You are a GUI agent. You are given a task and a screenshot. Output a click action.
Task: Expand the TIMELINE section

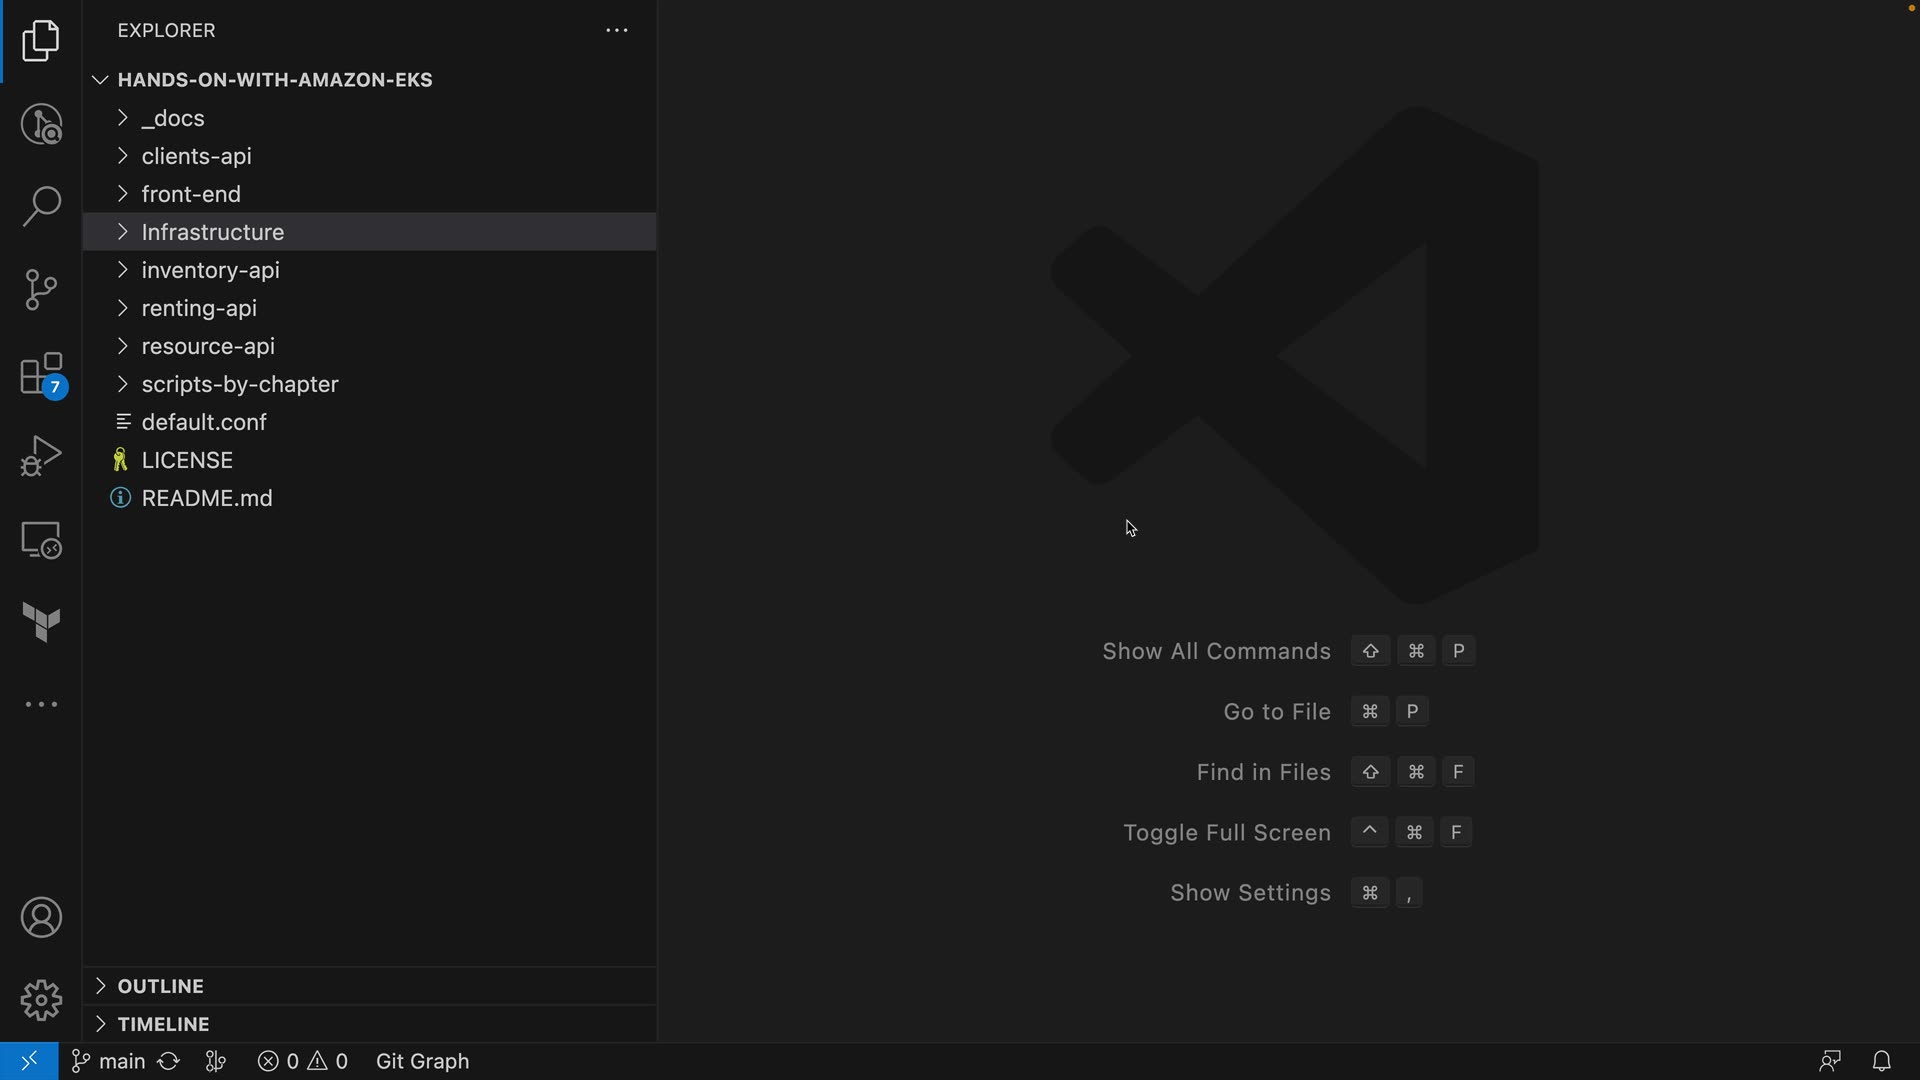(x=163, y=1024)
